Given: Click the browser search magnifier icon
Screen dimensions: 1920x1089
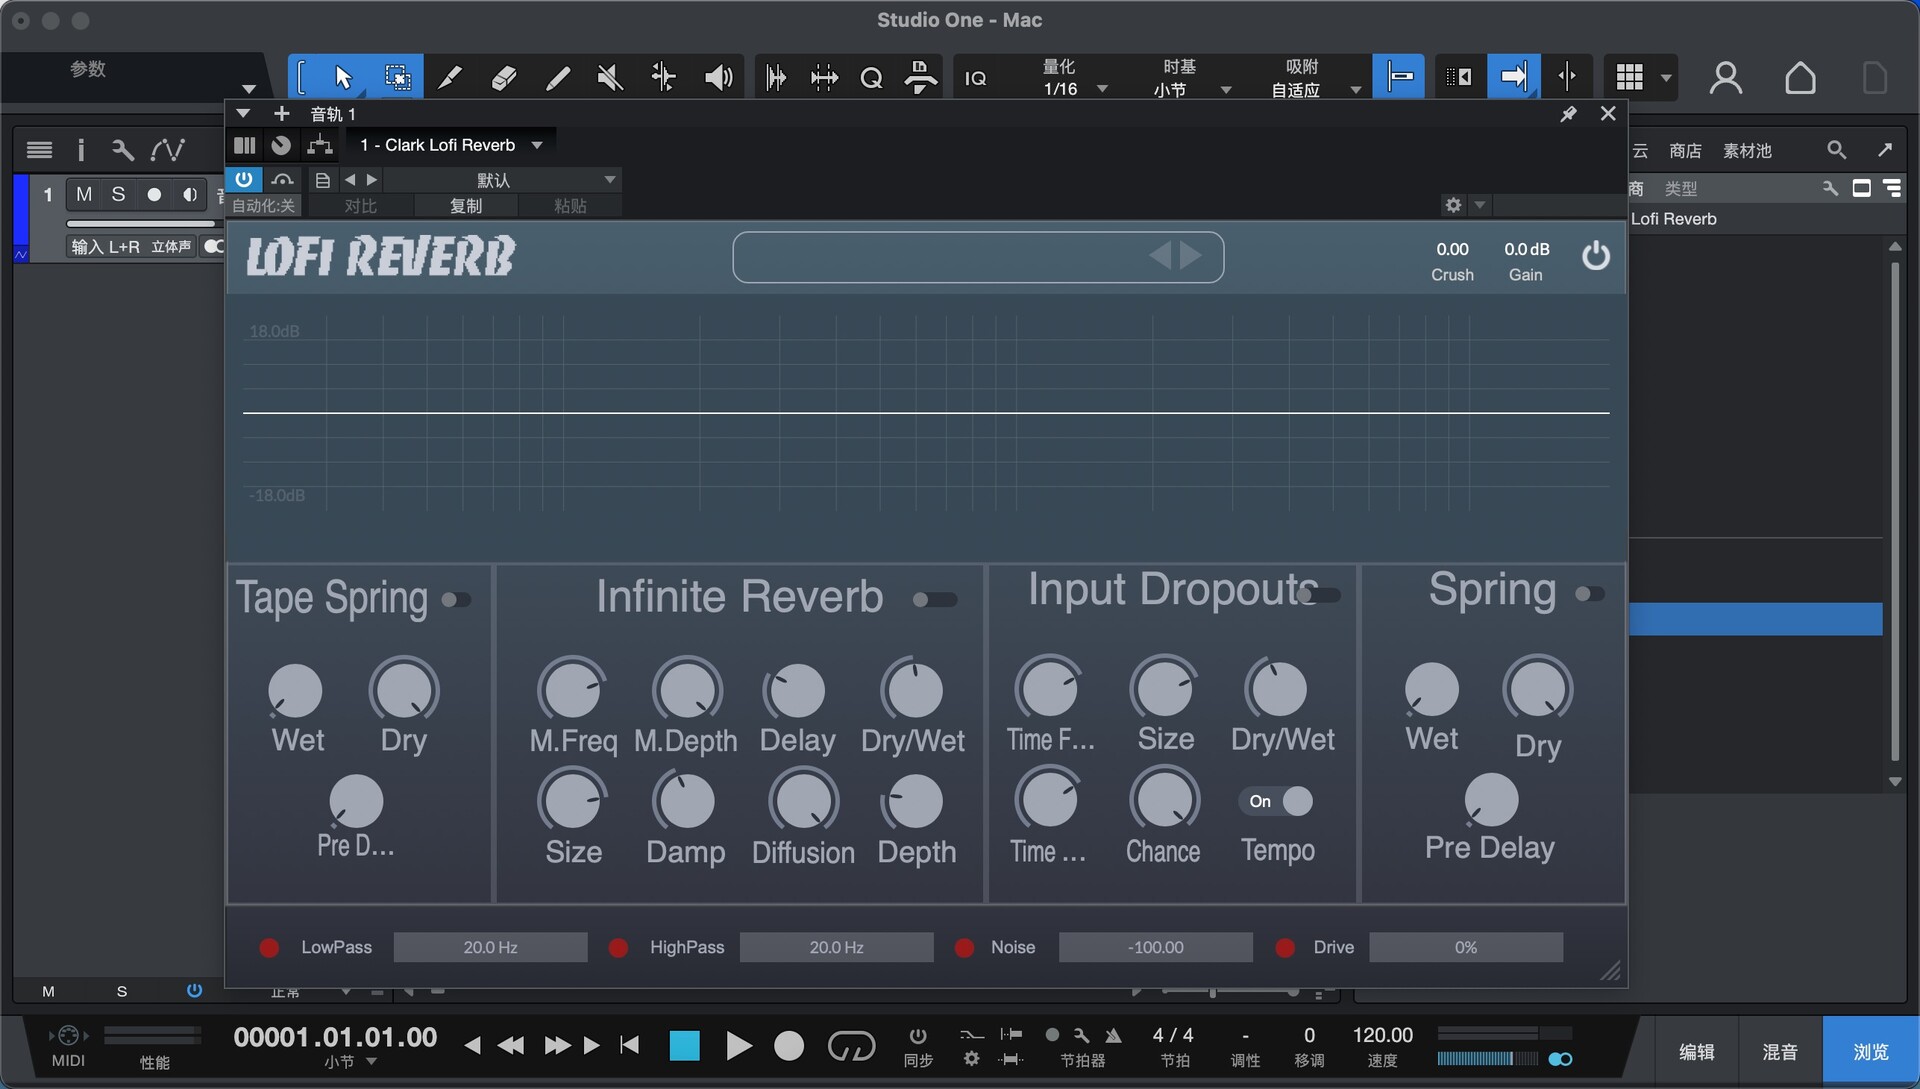Looking at the screenshot, I should coord(1836,150).
